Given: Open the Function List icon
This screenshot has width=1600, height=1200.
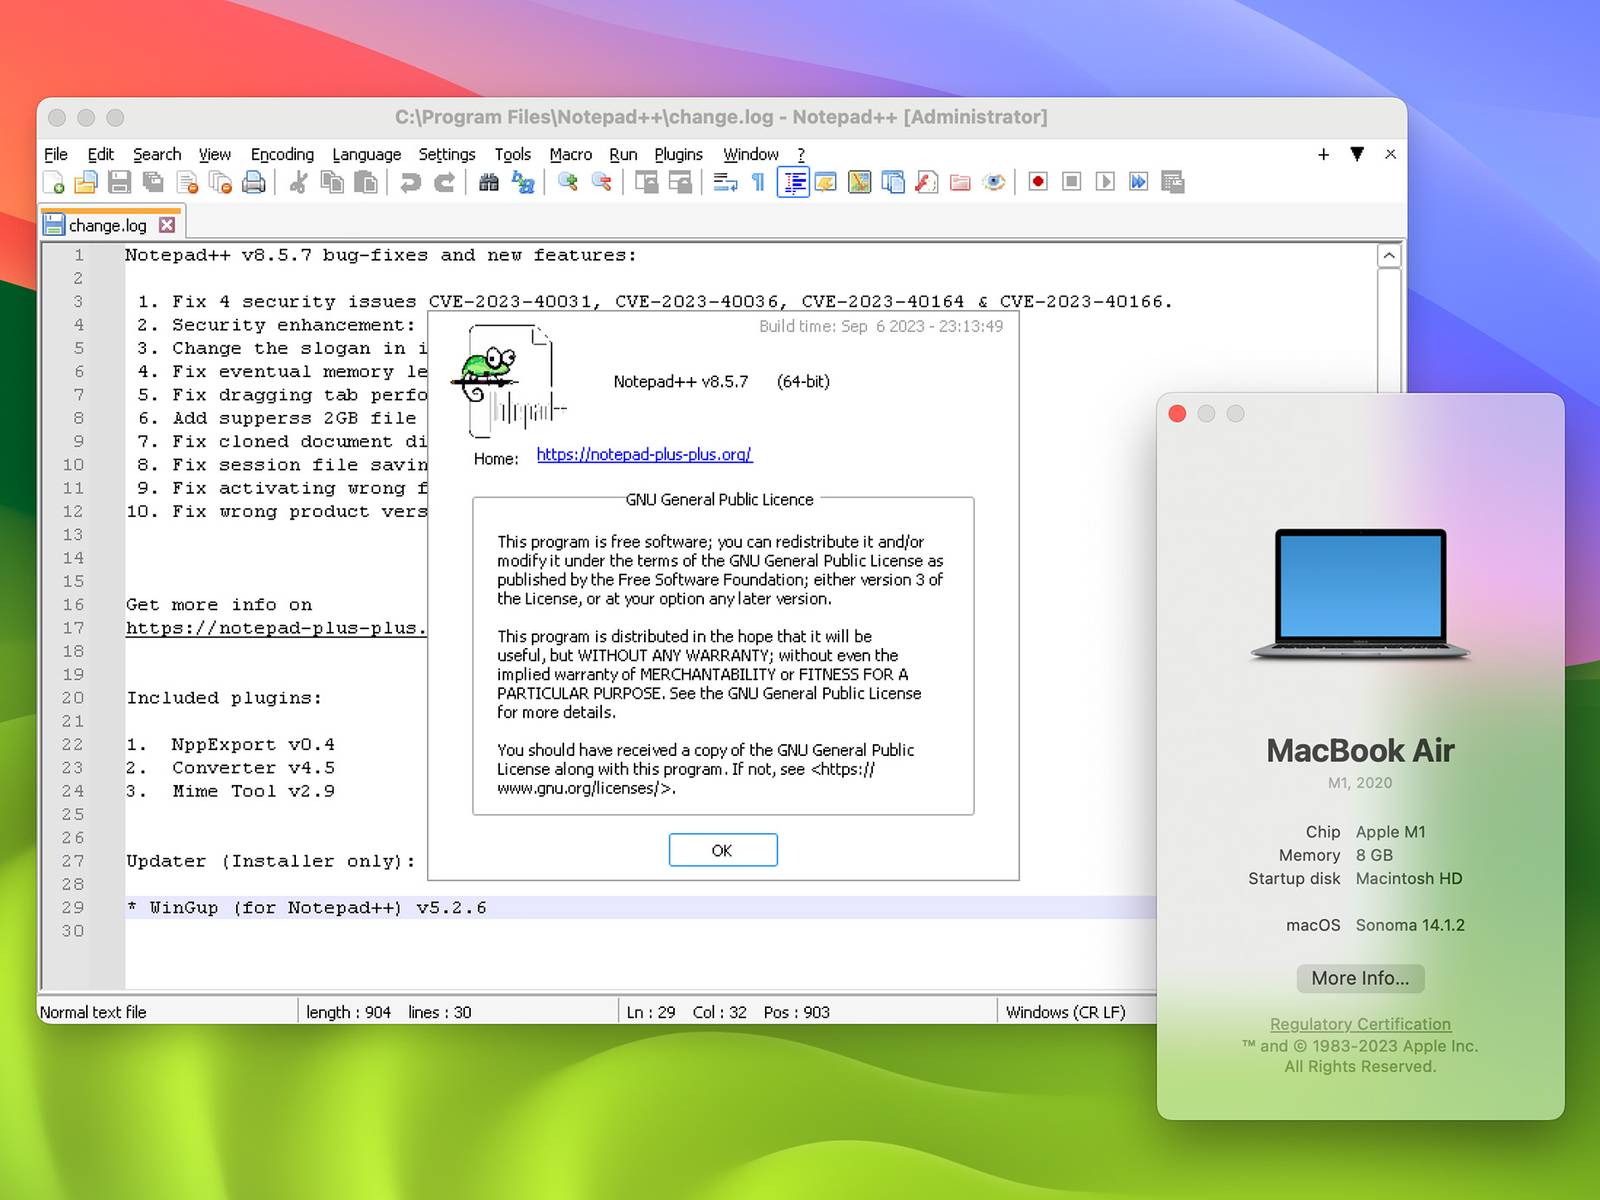Looking at the screenshot, I should [927, 182].
